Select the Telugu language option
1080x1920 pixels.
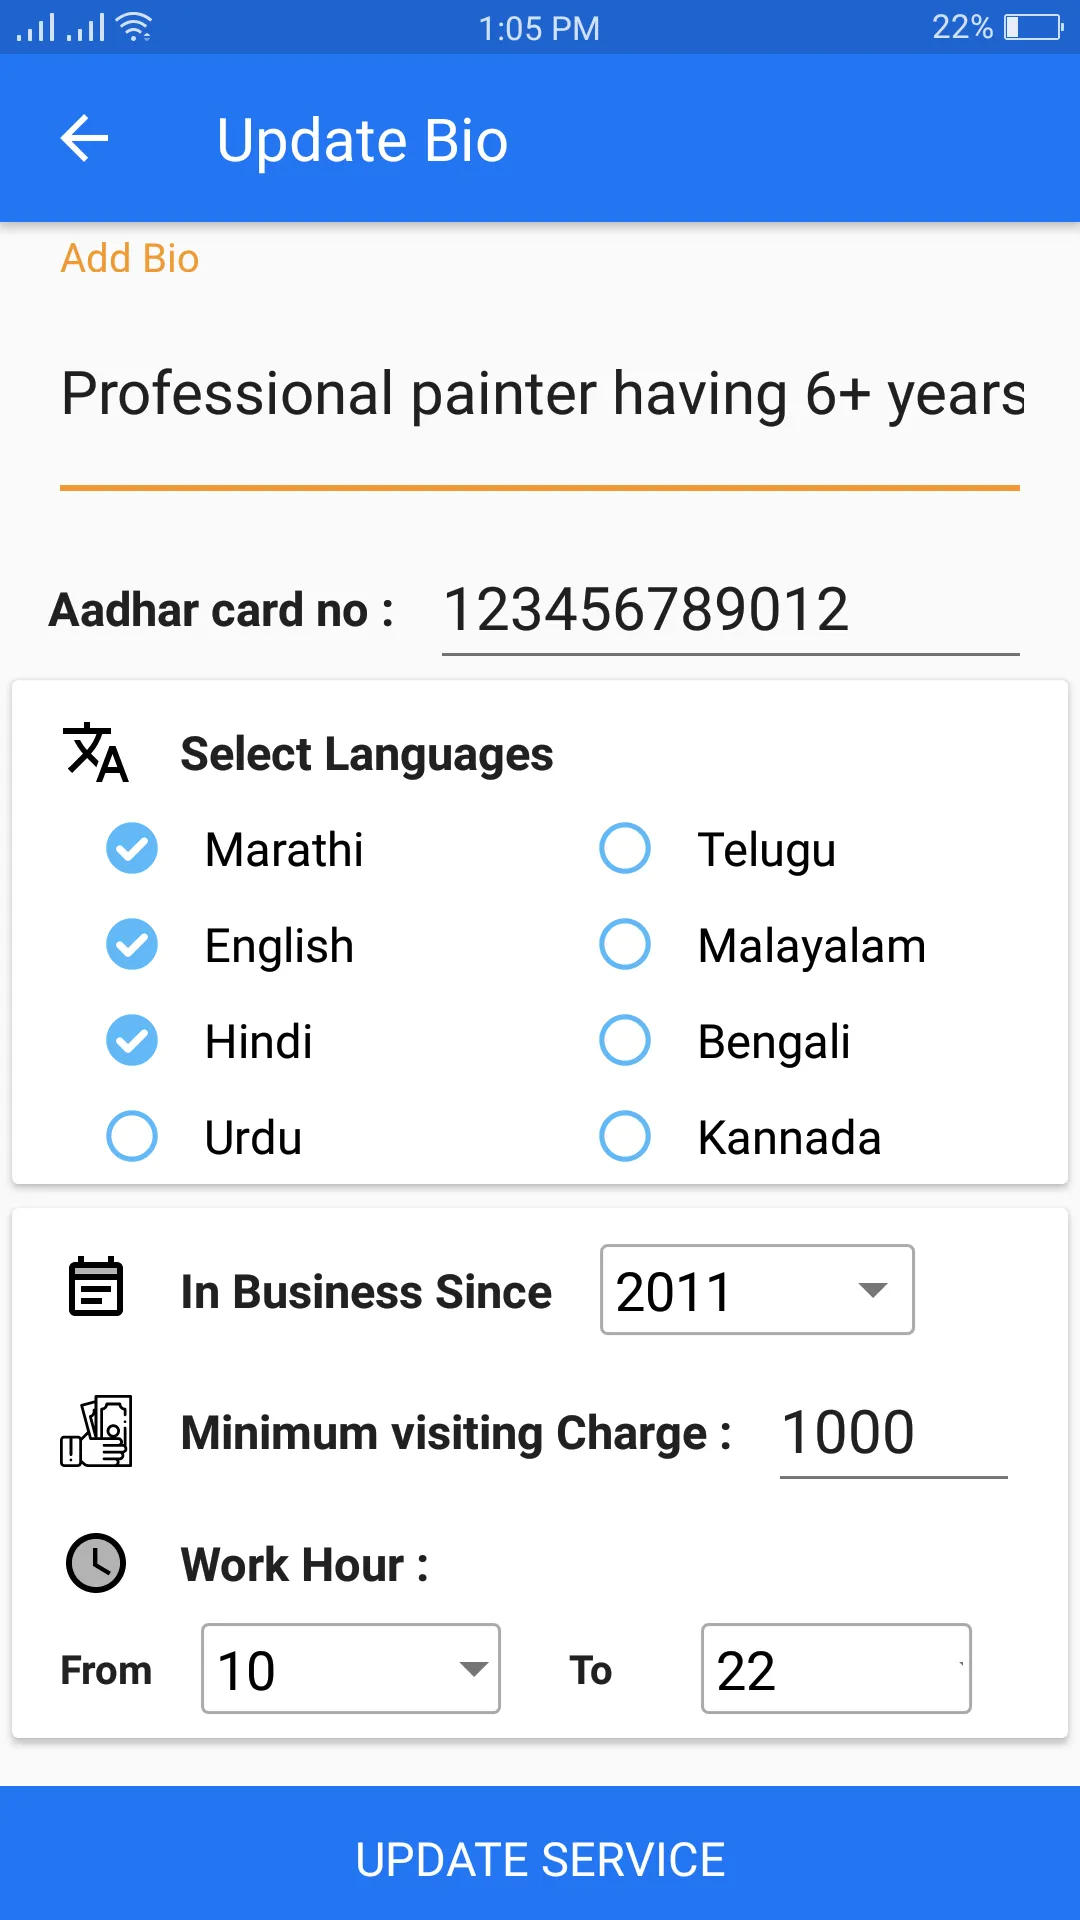pos(625,849)
